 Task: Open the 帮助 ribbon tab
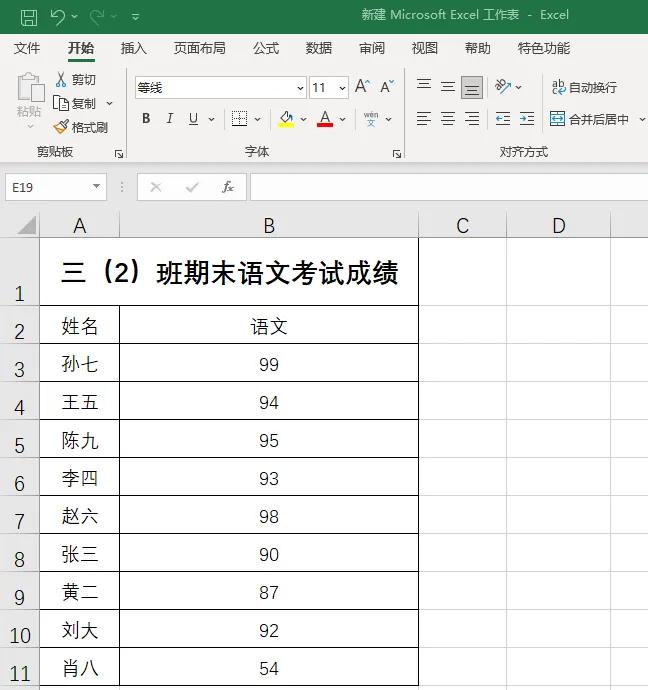tap(477, 48)
